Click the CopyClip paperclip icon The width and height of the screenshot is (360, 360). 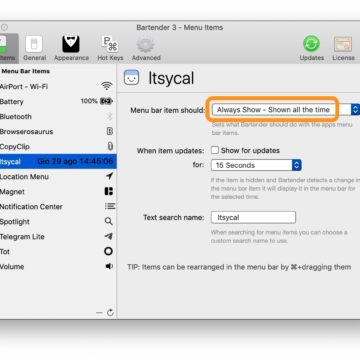click(110, 146)
